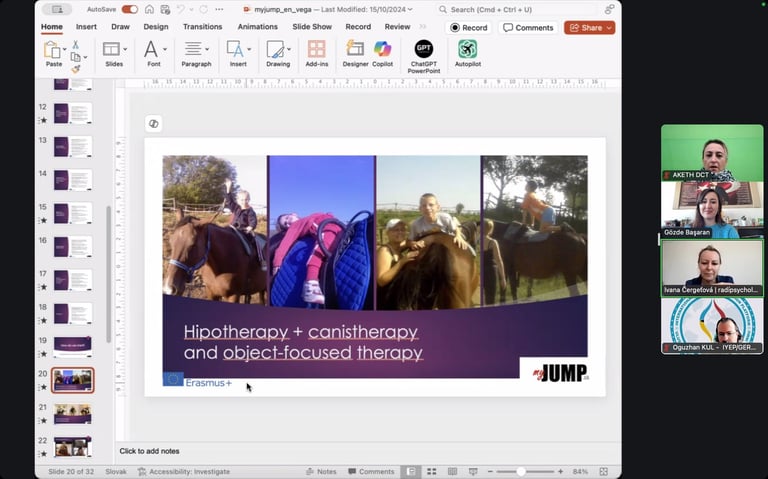Expand the Paste dropdown arrow
Screen dimensions: 768x479
tap(65, 49)
